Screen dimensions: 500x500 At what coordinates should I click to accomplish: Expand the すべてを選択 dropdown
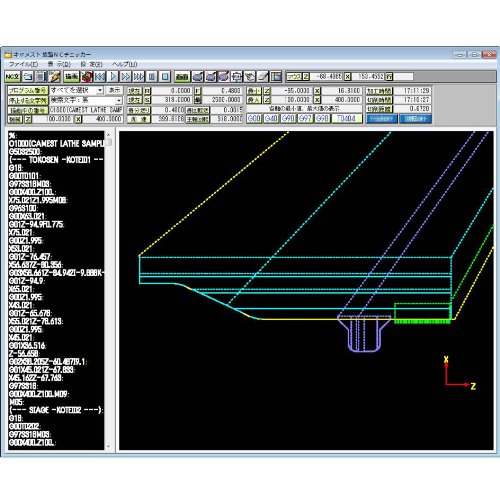coord(100,90)
